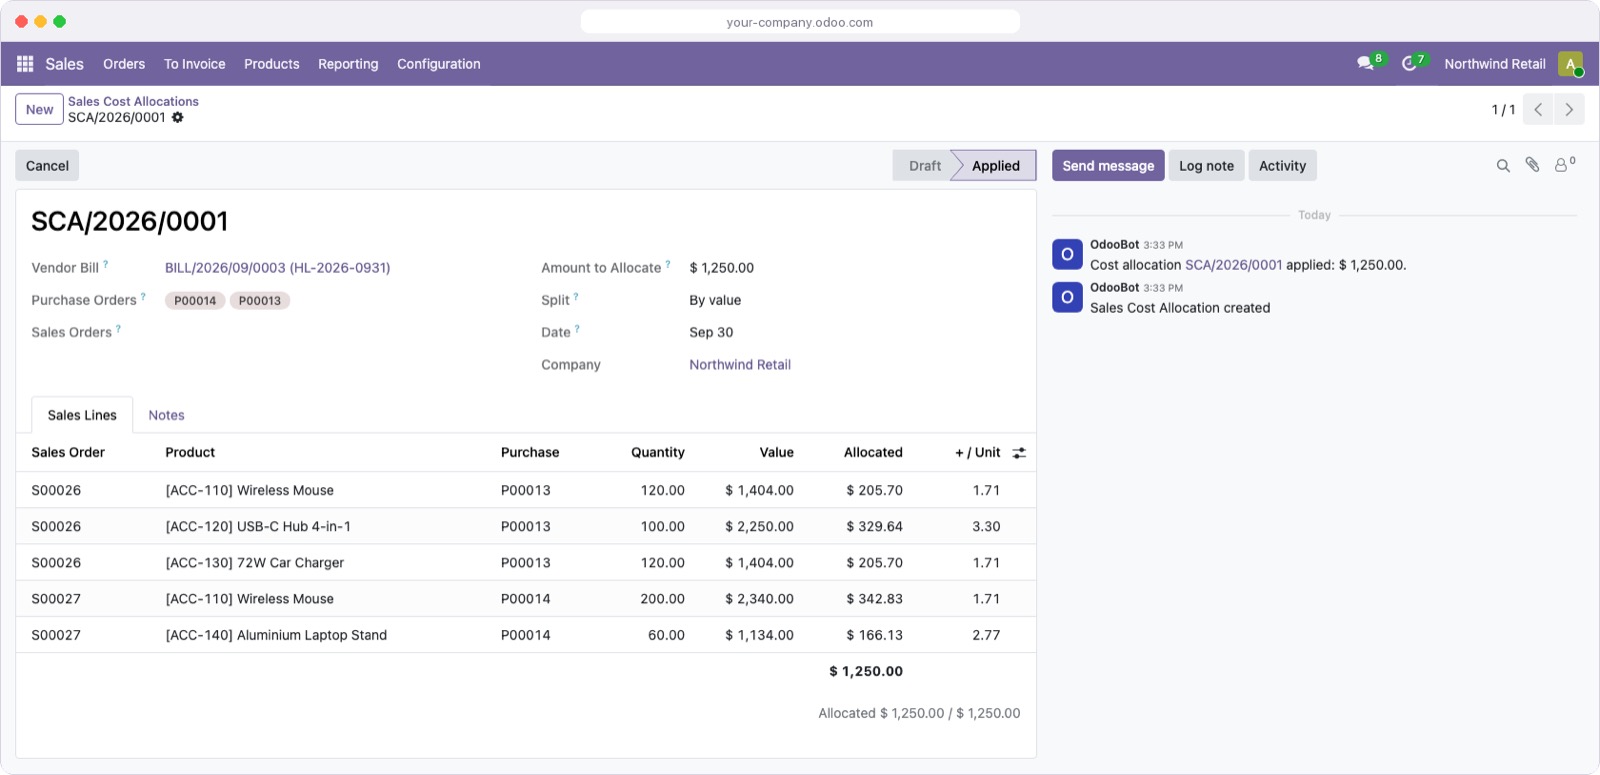Viewport: 1600px width, 775px height.
Task: Open the conversations chat bubble icon
Action: click(x=1365, y=63)
